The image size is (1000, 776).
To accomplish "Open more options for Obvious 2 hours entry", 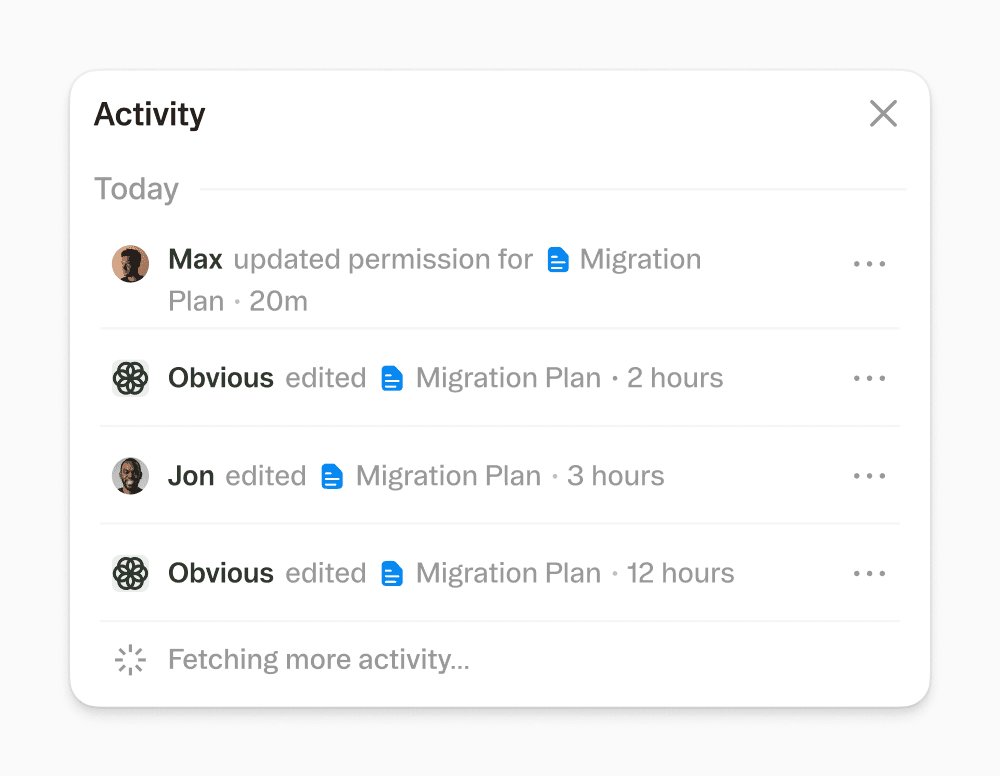I will 869,378.
